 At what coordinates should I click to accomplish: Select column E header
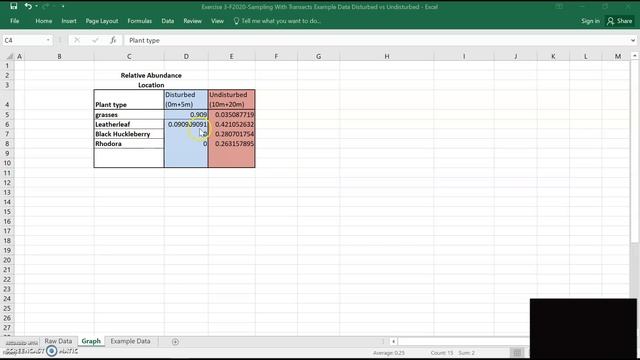click(231, 56)
